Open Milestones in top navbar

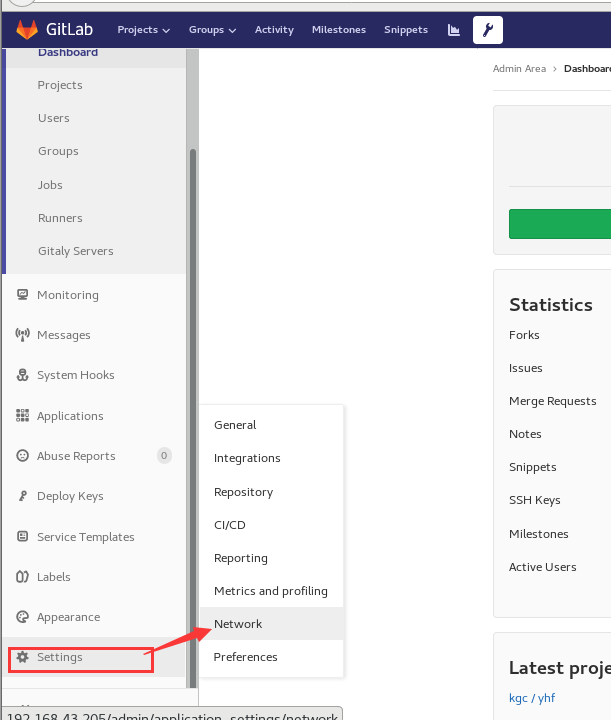click(x=339, y=30)
